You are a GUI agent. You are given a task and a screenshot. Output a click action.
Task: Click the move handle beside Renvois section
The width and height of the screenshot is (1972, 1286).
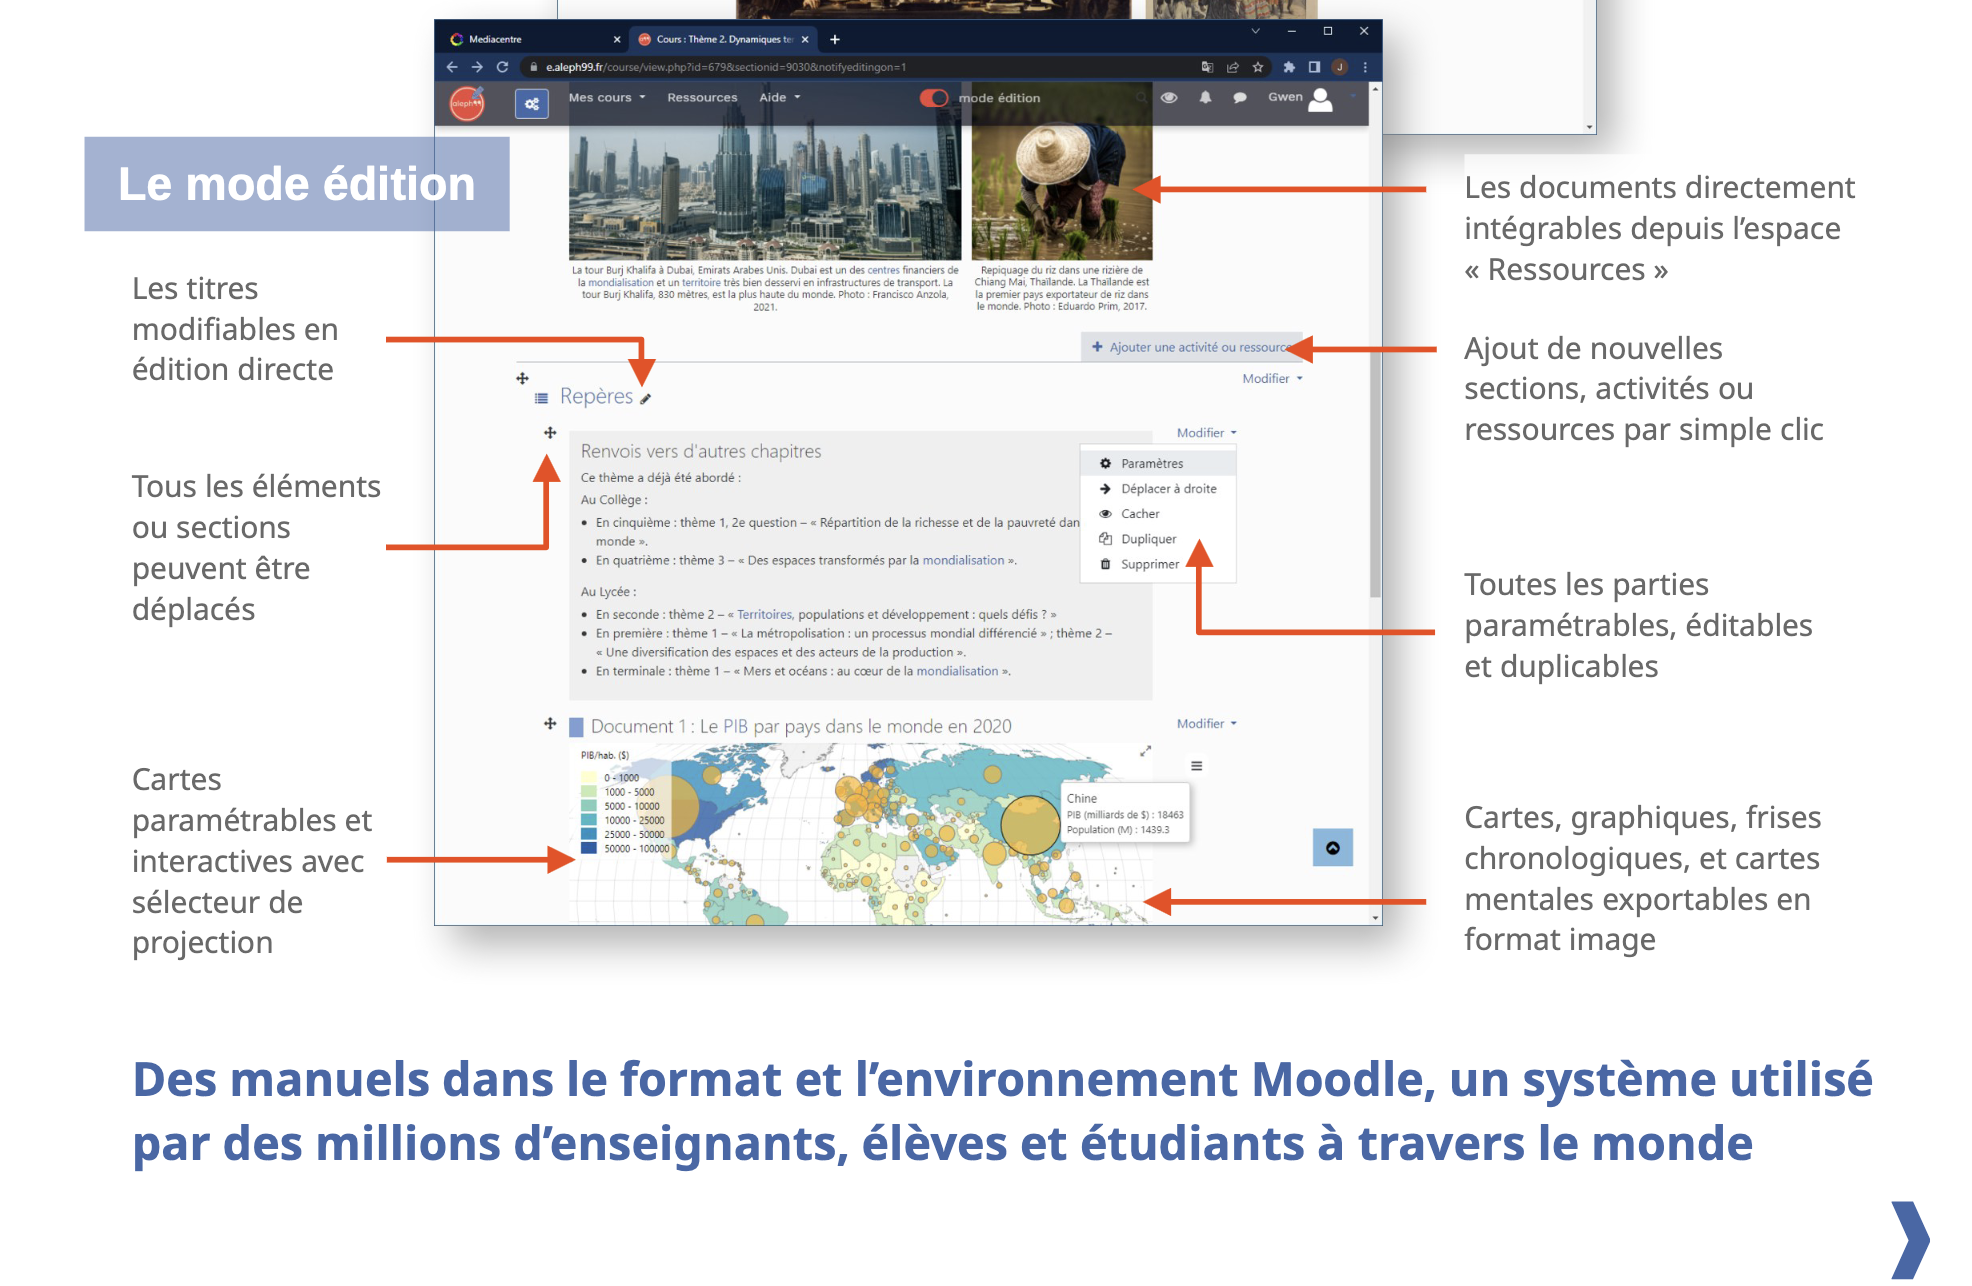[x=550, y=433]
